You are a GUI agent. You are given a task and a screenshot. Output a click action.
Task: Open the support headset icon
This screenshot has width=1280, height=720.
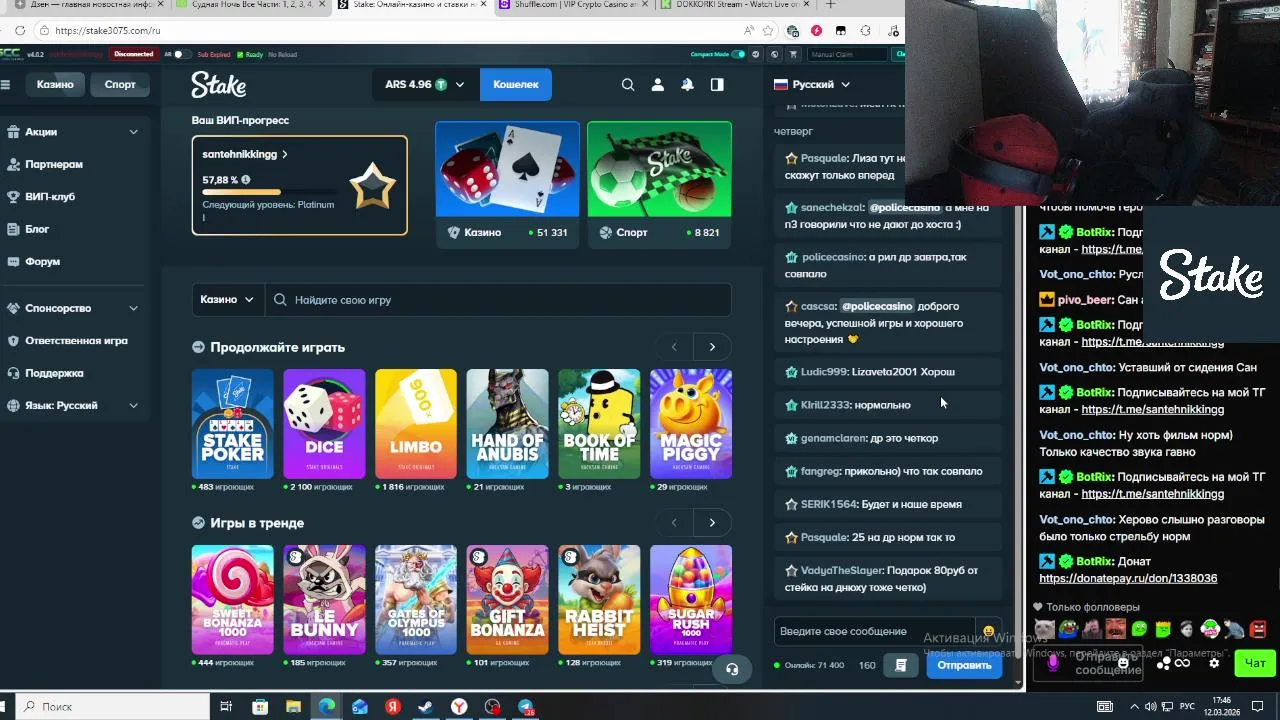pyautogui.click(x=732, y=669)
